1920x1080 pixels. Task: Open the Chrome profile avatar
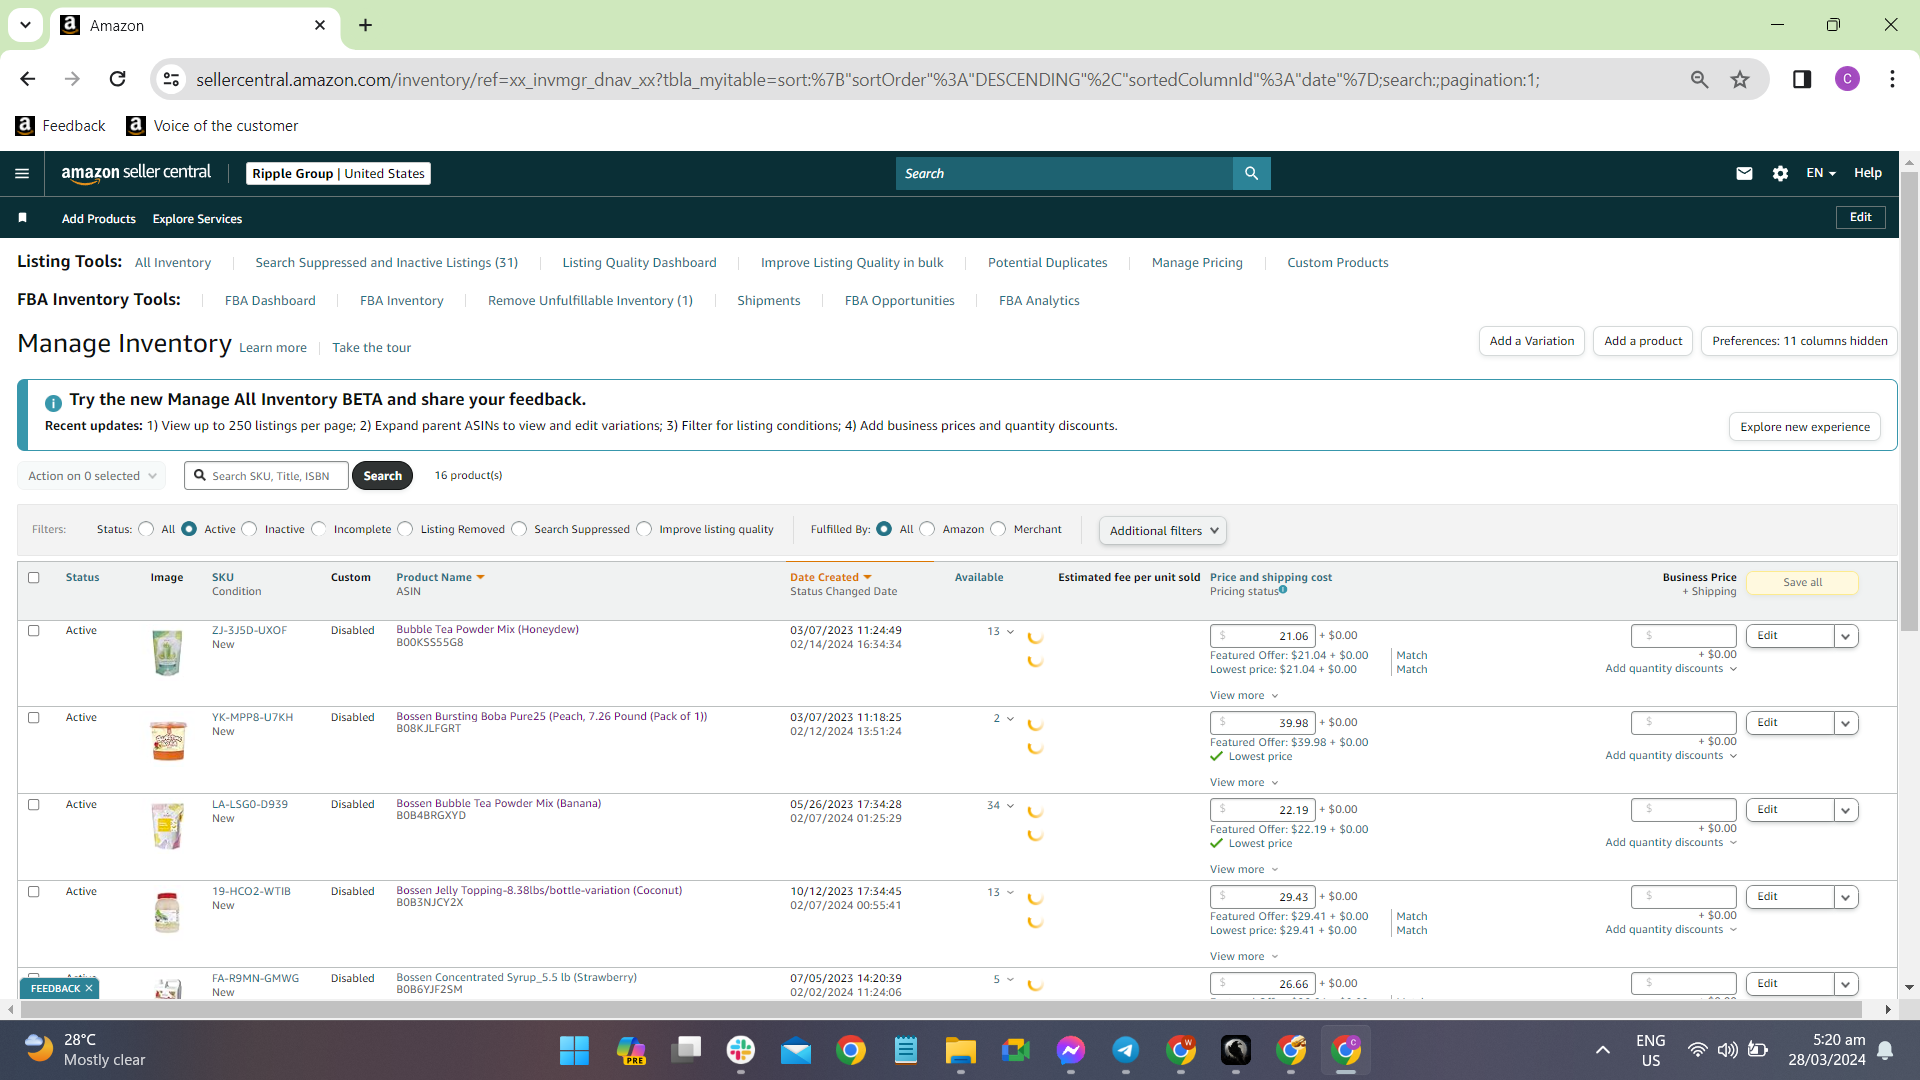[x=1847, y=79]
